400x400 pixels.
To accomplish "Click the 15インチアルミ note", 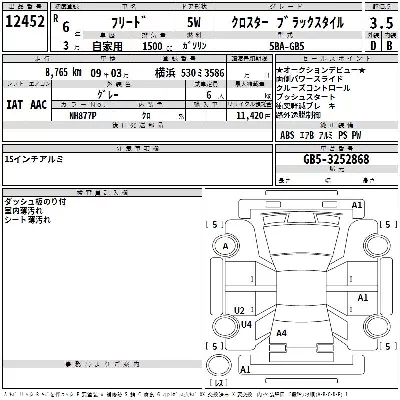I will [34, 159].
